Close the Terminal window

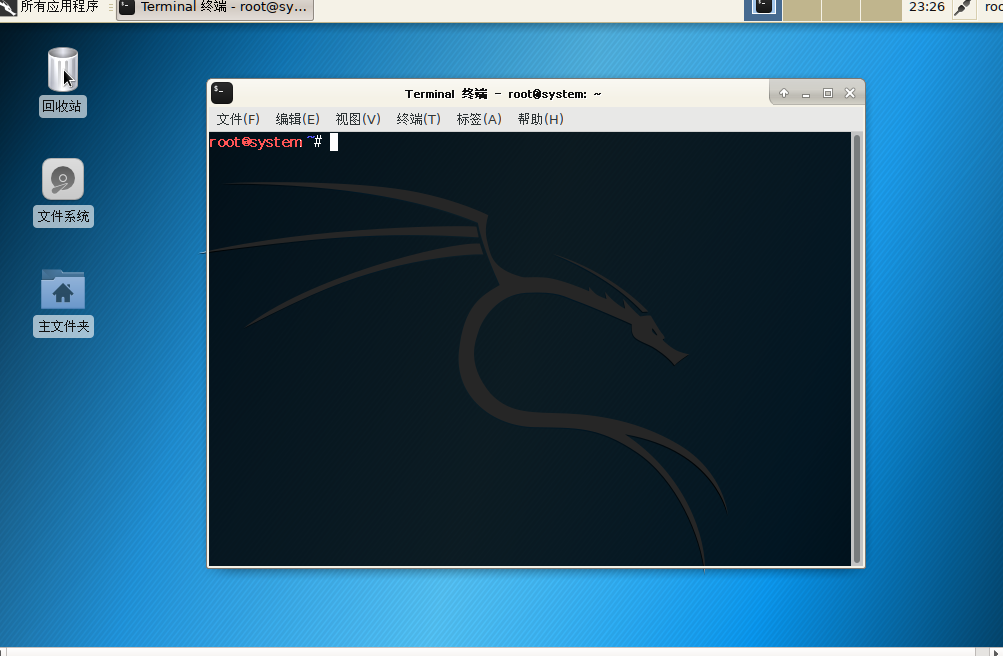tap(850, 93)
